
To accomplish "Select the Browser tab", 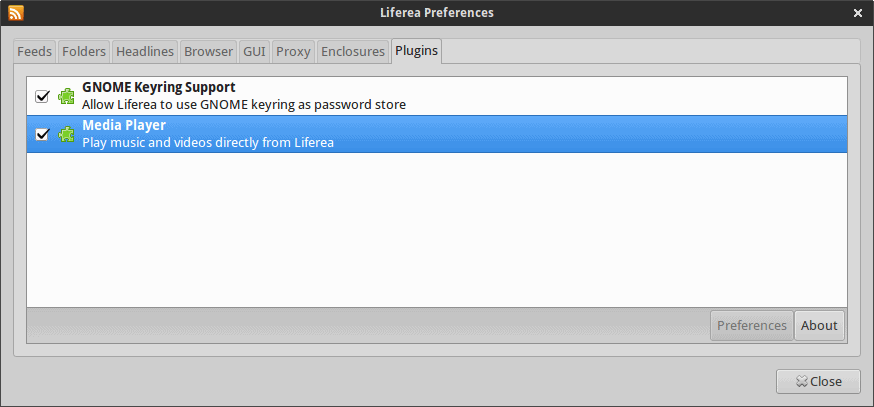I will pos(208,52).
